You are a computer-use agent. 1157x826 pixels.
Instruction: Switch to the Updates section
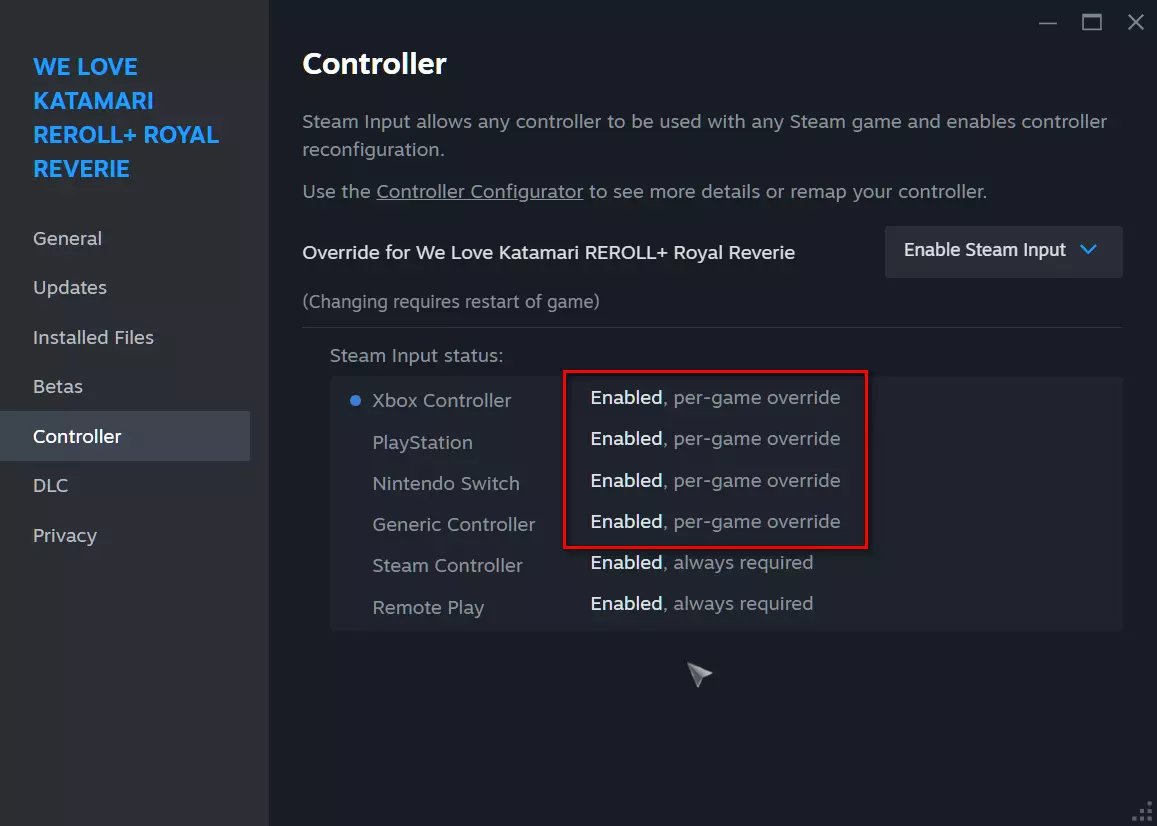(x=70, y=288)
